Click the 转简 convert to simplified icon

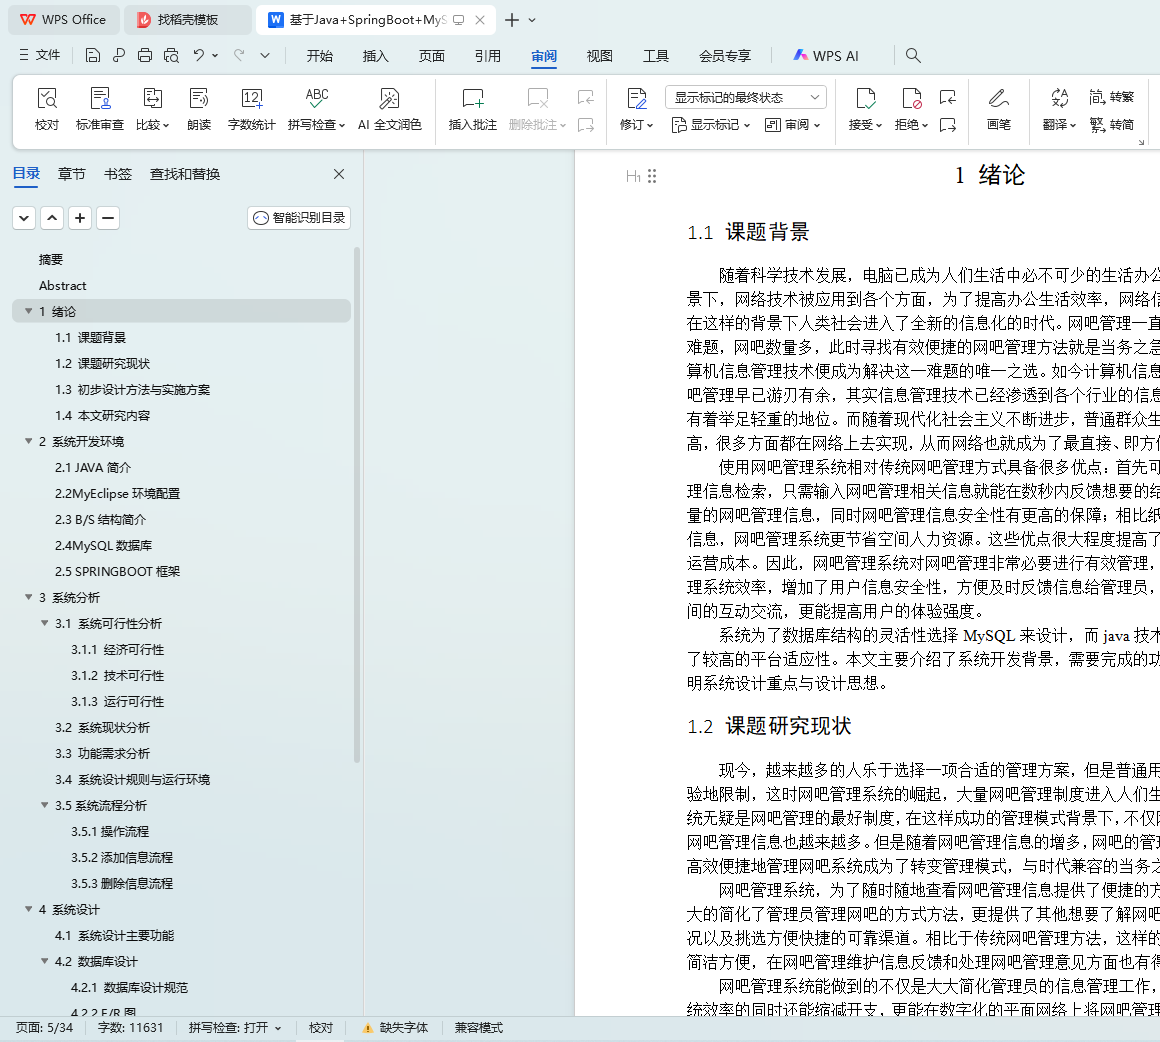tap(1111, 124)
